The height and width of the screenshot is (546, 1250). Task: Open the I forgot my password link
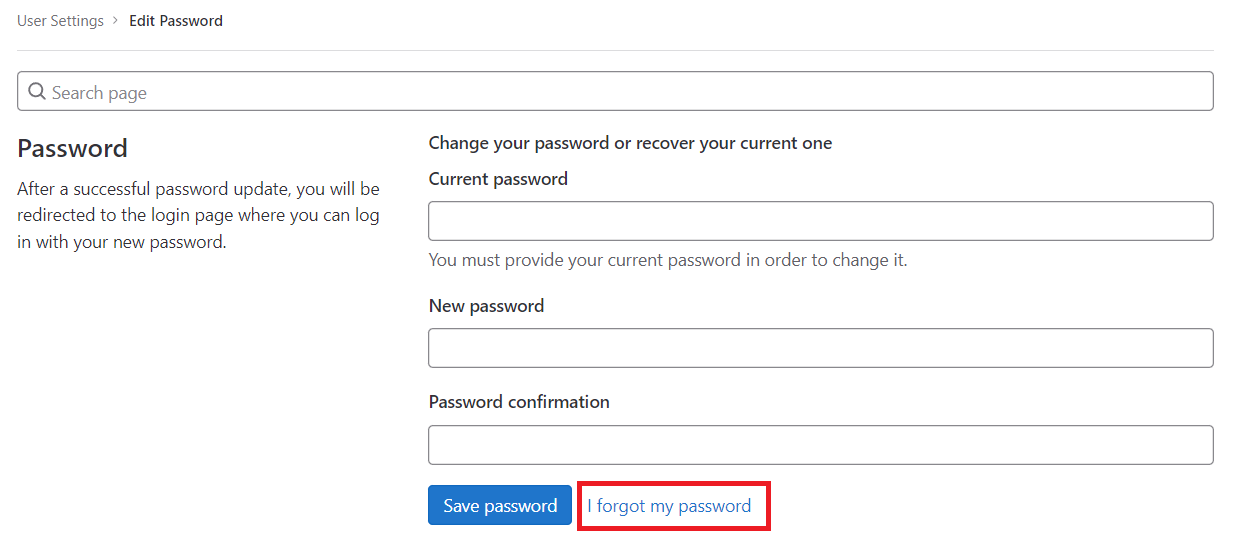669,506
